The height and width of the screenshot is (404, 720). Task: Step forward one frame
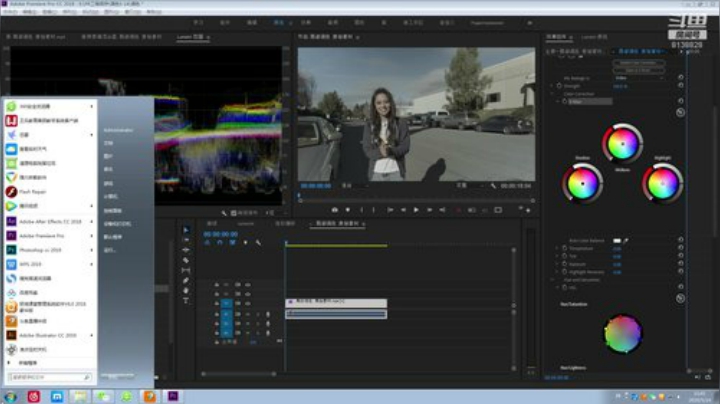coord(429,210)
